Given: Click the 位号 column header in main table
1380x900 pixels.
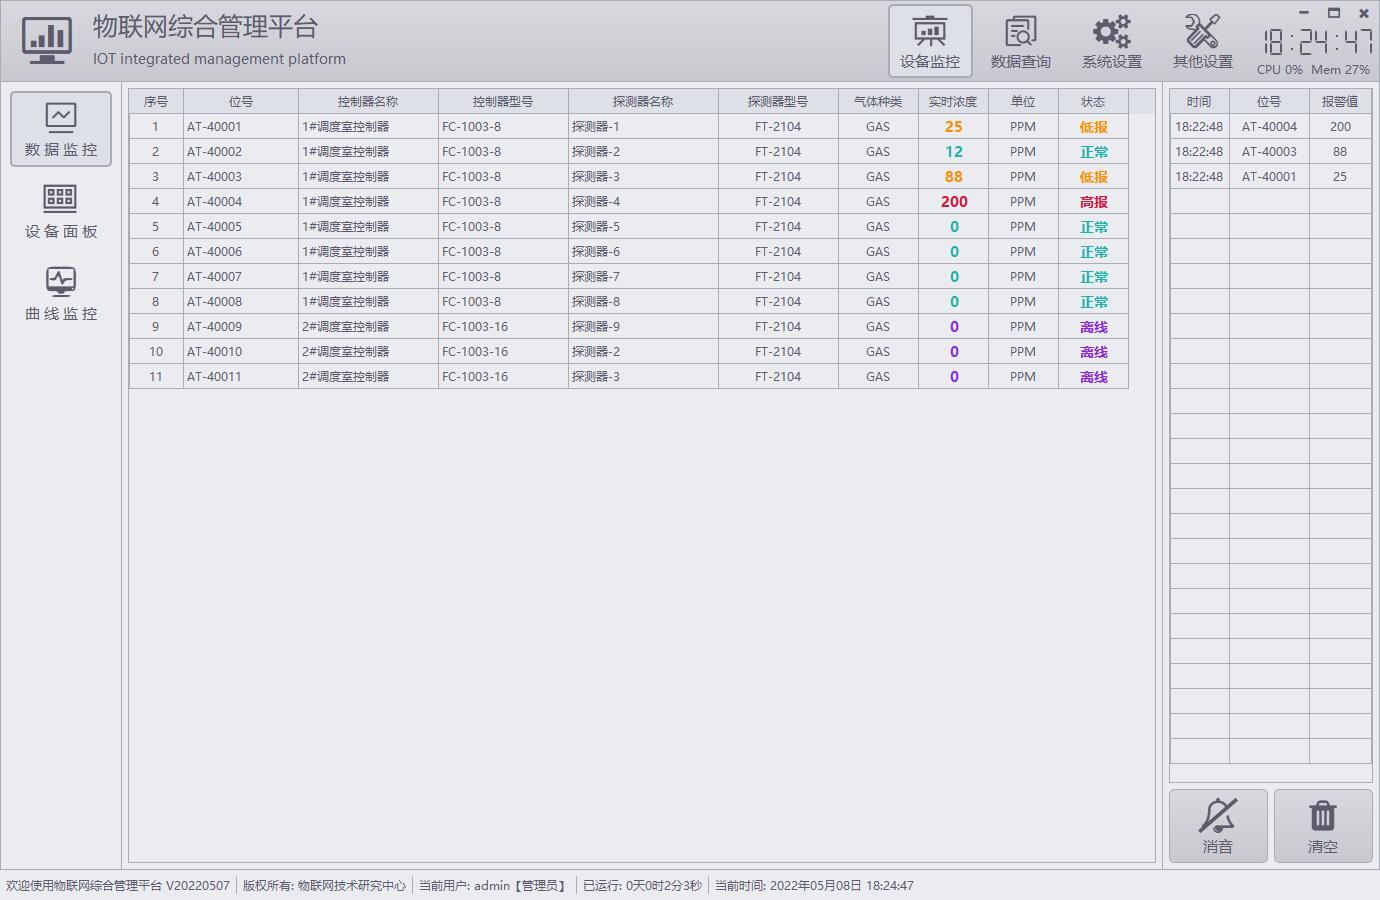Looking at the screenshot, I should click(x=241, y=101).
